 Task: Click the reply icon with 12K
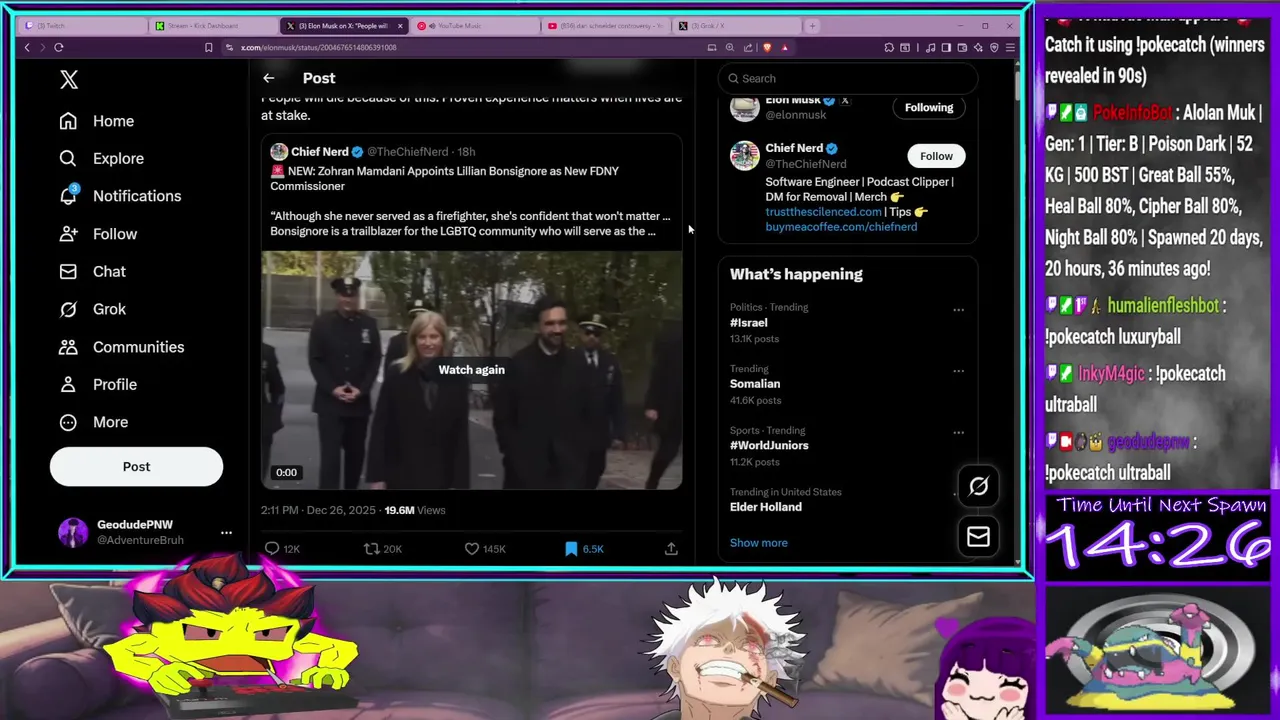pyautogui.click(x=272, y=549)
